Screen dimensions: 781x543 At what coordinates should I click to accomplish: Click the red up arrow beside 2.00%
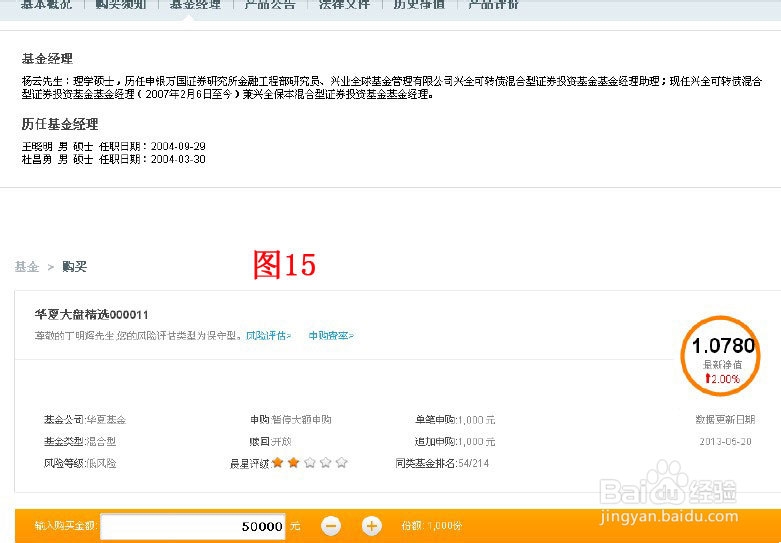[707, 379]
